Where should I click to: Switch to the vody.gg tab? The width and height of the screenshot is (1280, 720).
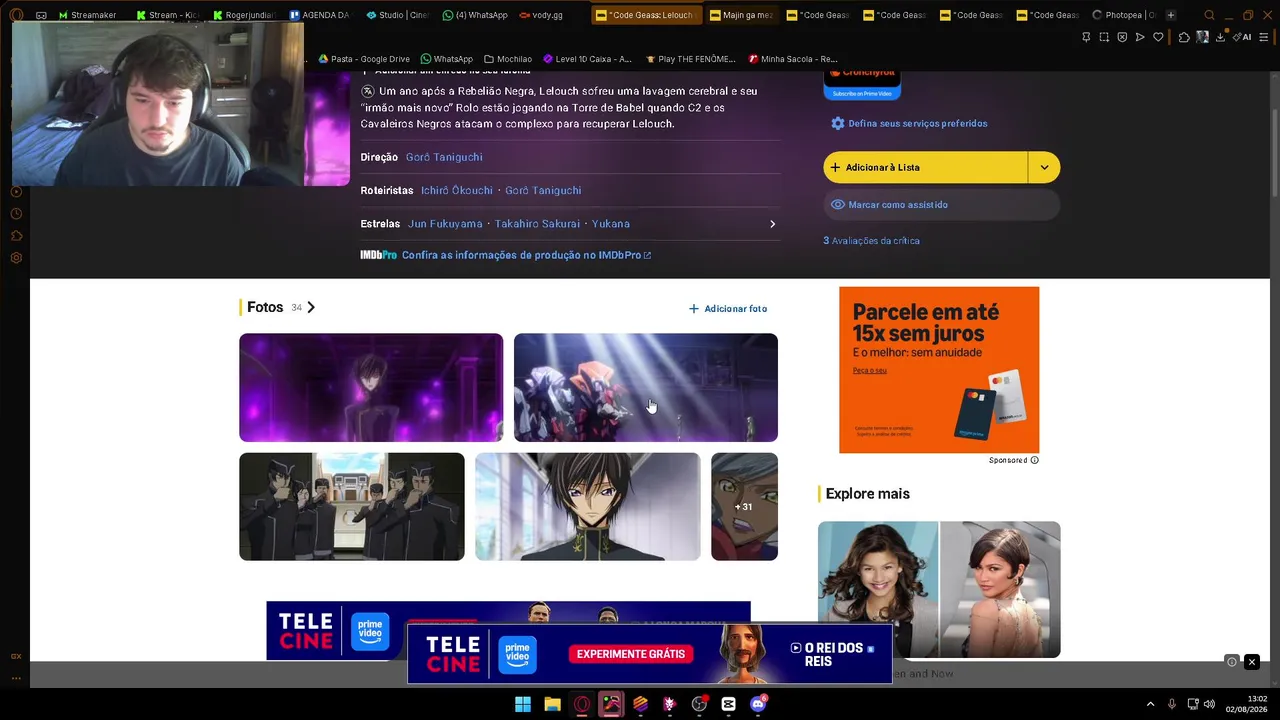[541, 15]
